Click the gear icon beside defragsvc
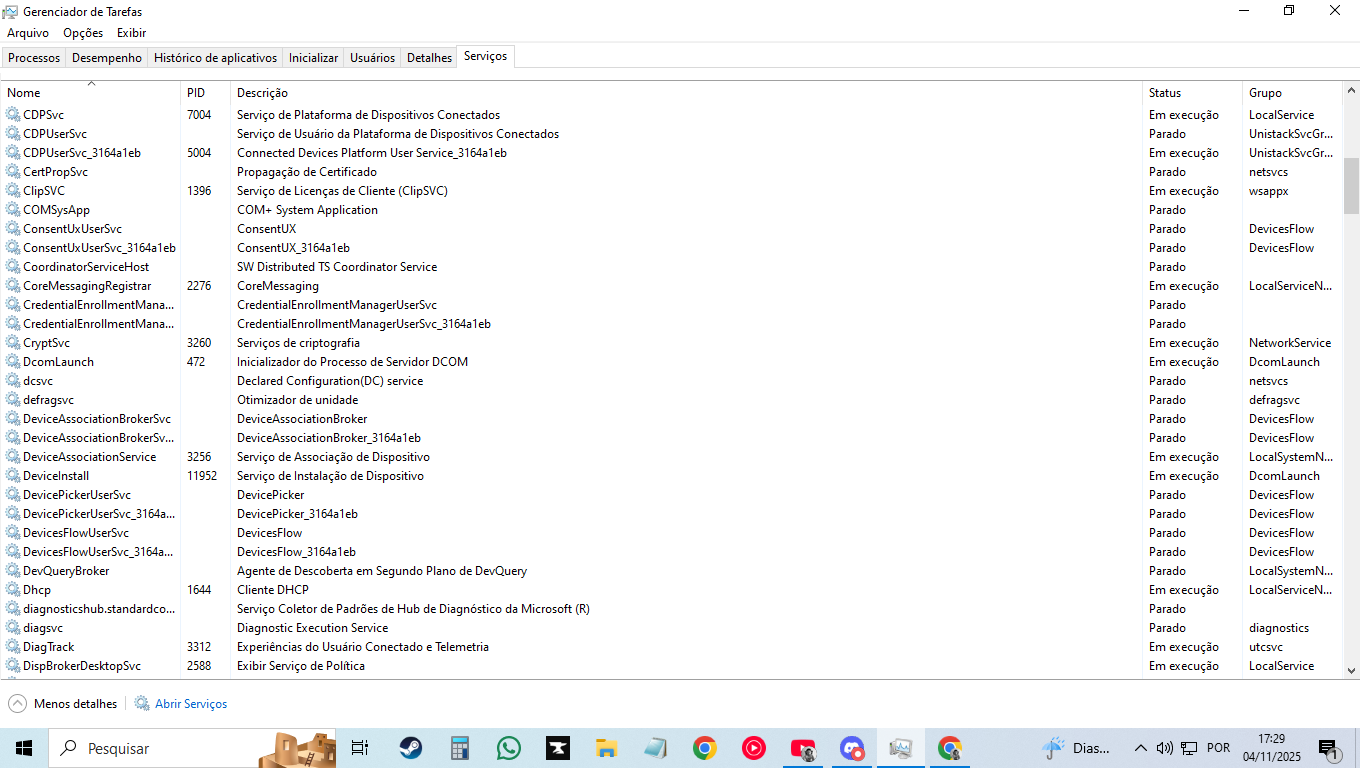1360x768 pixels. tap(13, 400)
